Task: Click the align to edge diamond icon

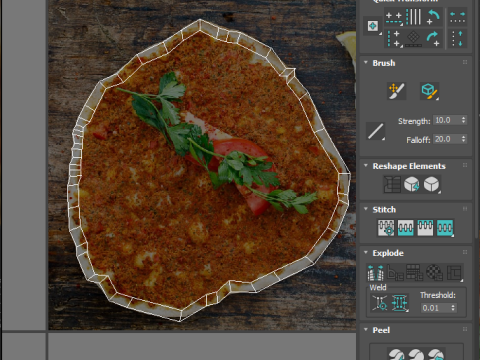Action: [414, 38]
